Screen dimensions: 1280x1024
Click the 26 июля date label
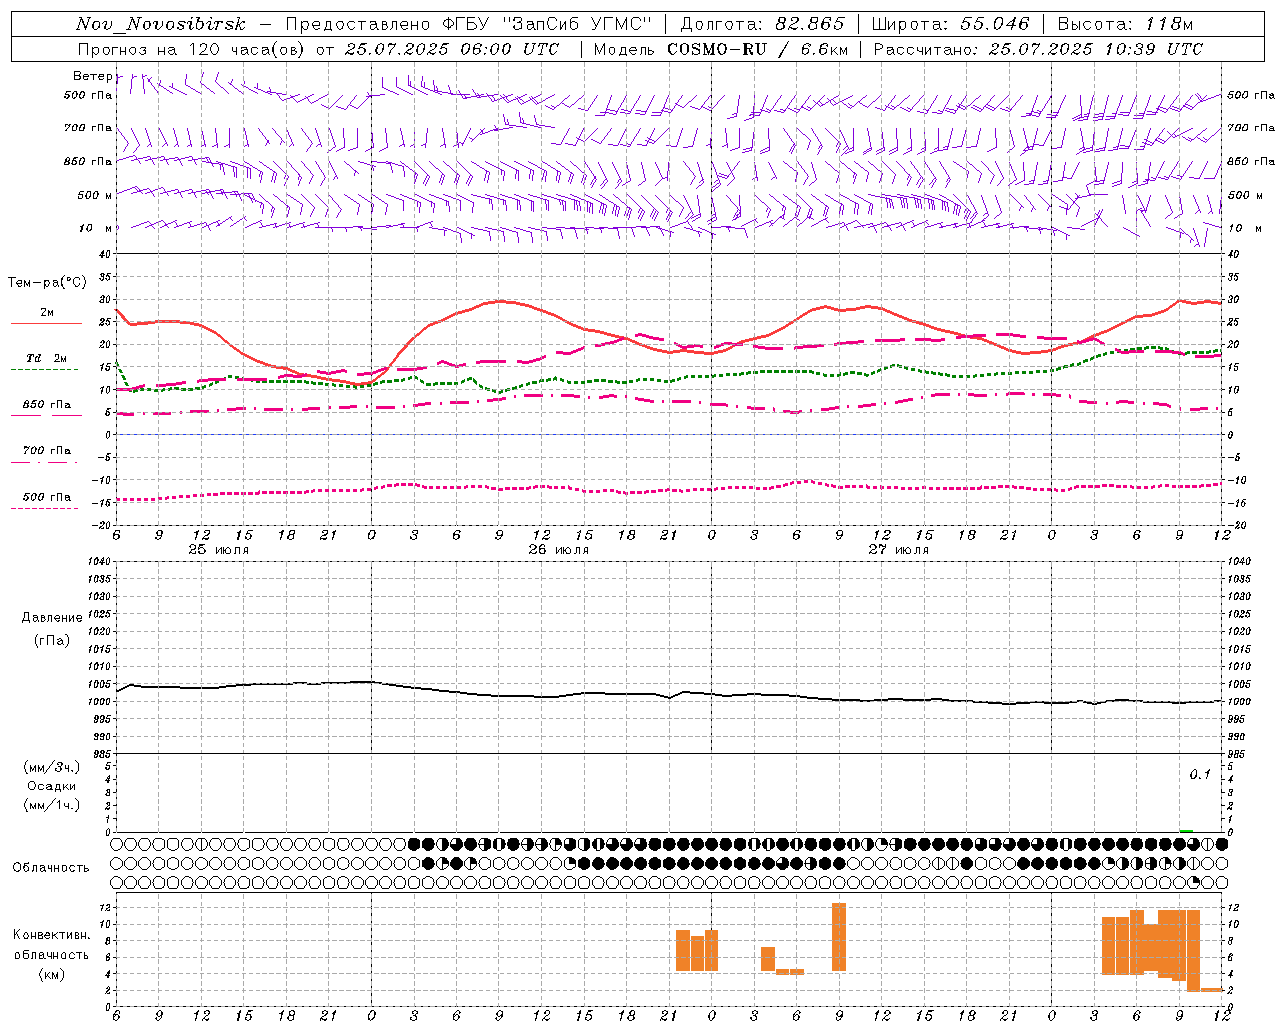(559, 550)
